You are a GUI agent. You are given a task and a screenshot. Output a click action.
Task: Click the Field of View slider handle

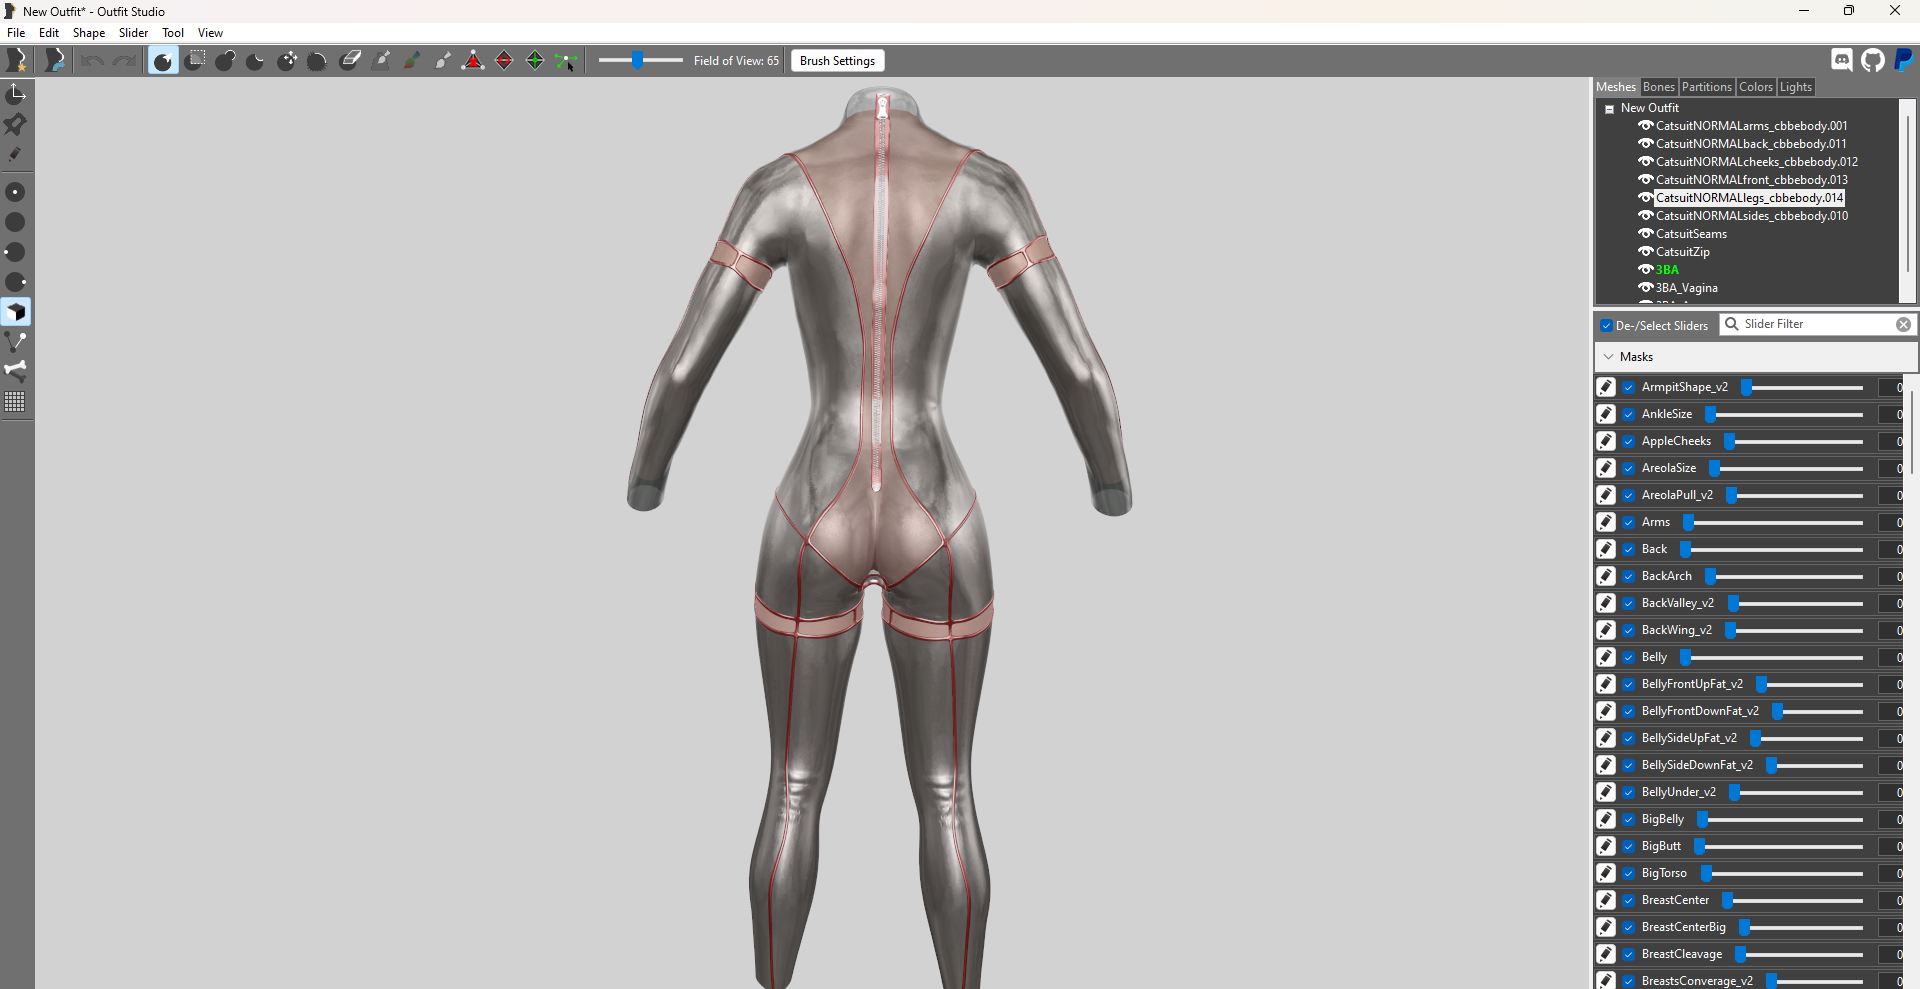pos(637,61)
